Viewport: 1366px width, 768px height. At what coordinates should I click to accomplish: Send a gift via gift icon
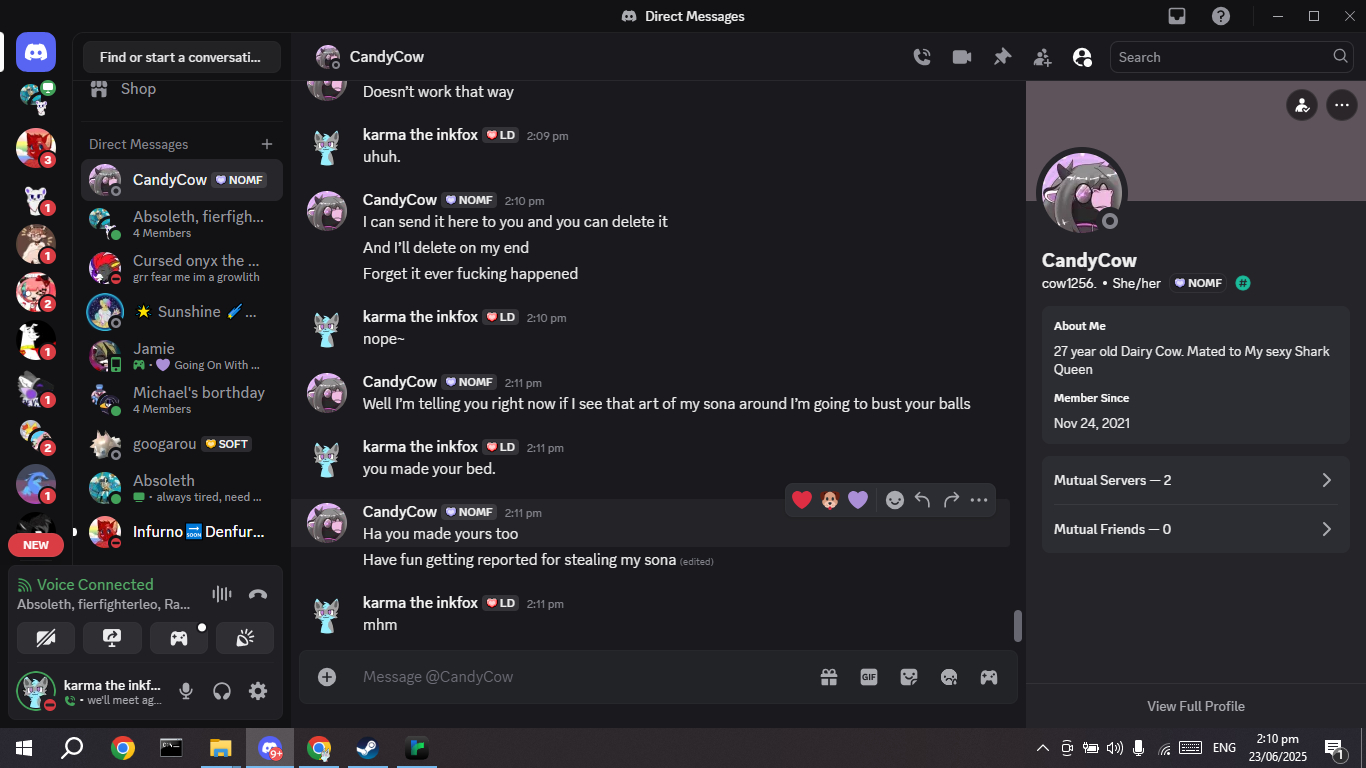tap(829, 677)
